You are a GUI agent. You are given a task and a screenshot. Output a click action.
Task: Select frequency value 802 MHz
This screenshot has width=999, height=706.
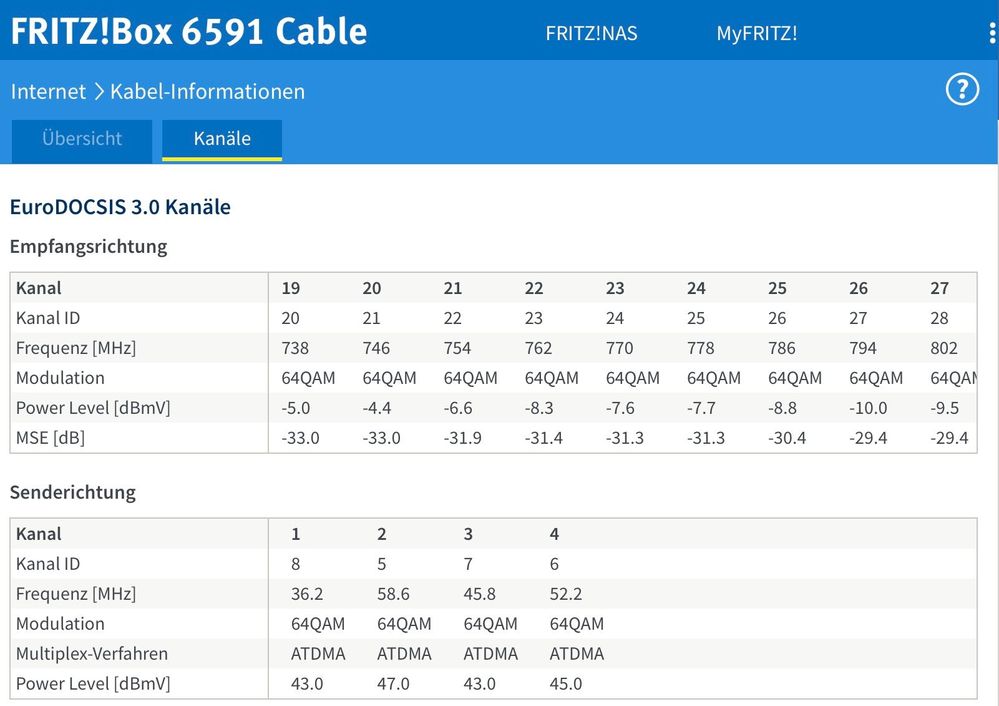coord(944,348)
